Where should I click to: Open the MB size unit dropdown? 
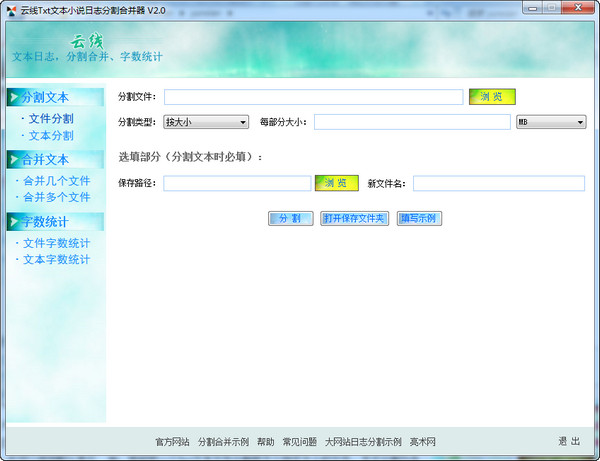point(551,122)
